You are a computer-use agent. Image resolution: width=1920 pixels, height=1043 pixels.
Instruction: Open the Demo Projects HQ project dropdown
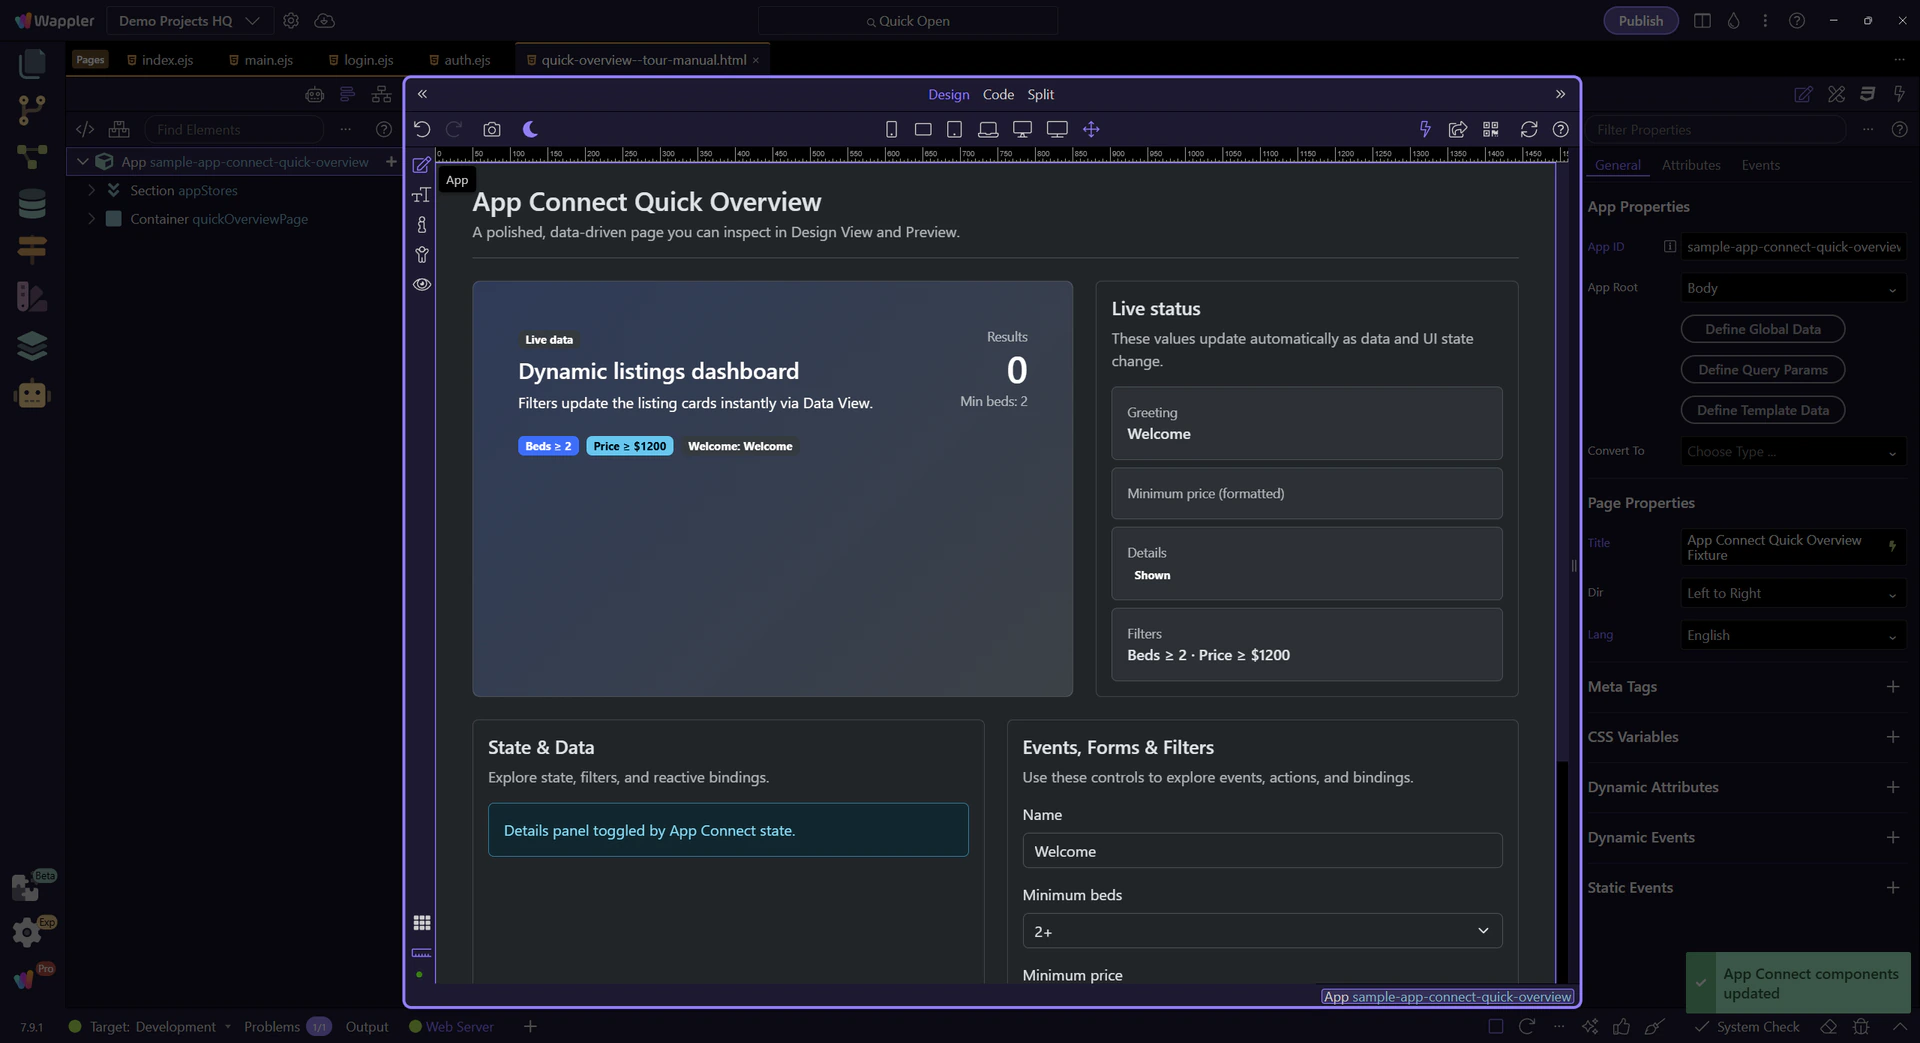tap(188, 21)
